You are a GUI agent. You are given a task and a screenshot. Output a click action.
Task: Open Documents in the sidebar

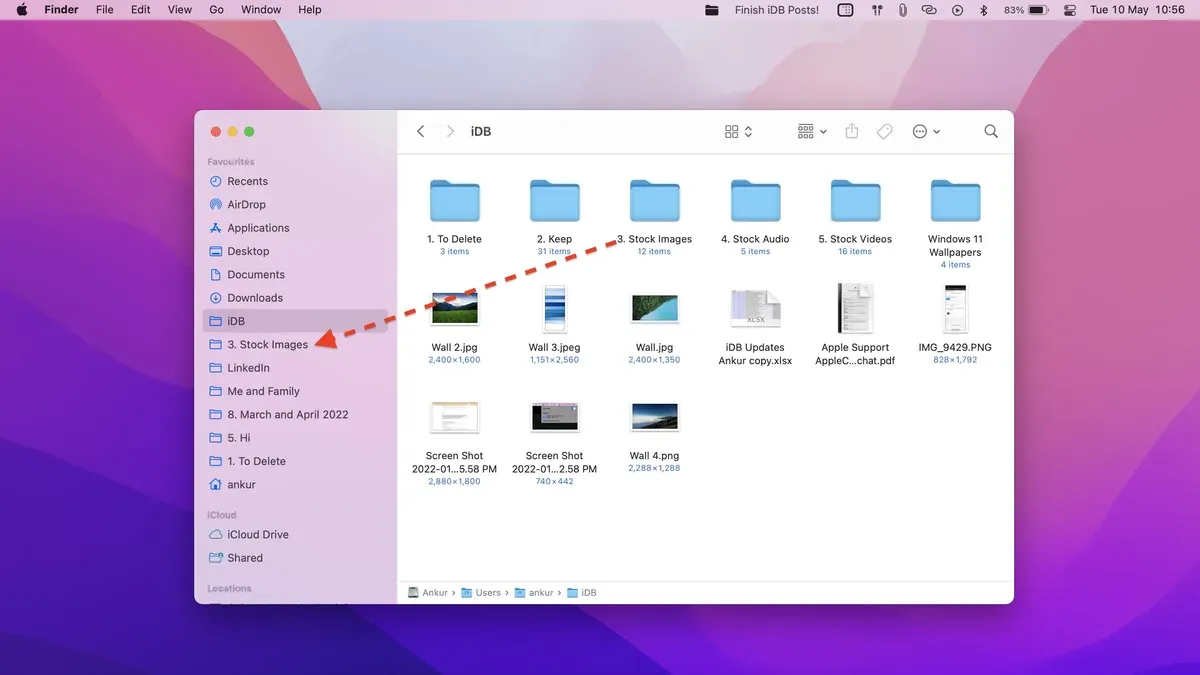coord(294,274)
